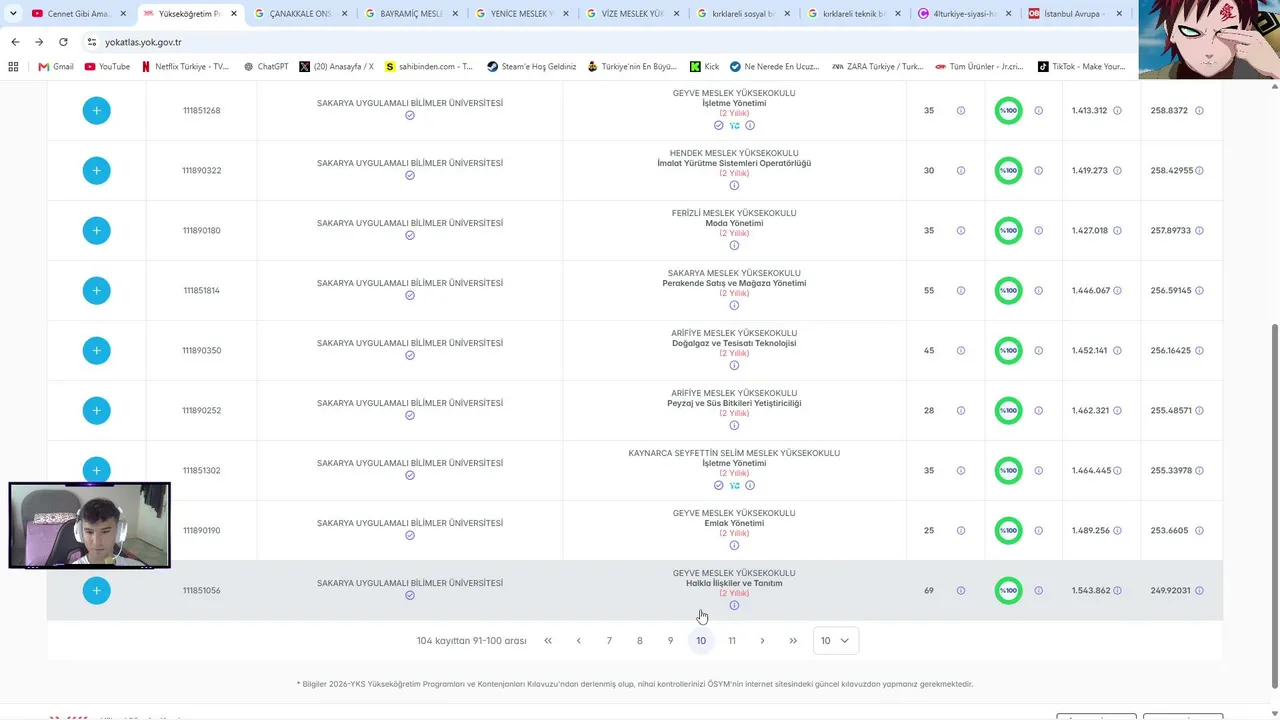Open the info icon under Doğalgaz ve Tesisatı Teknolojisi
The image size is (1280, 720).
pyautogui.click(x=734, y=365)
